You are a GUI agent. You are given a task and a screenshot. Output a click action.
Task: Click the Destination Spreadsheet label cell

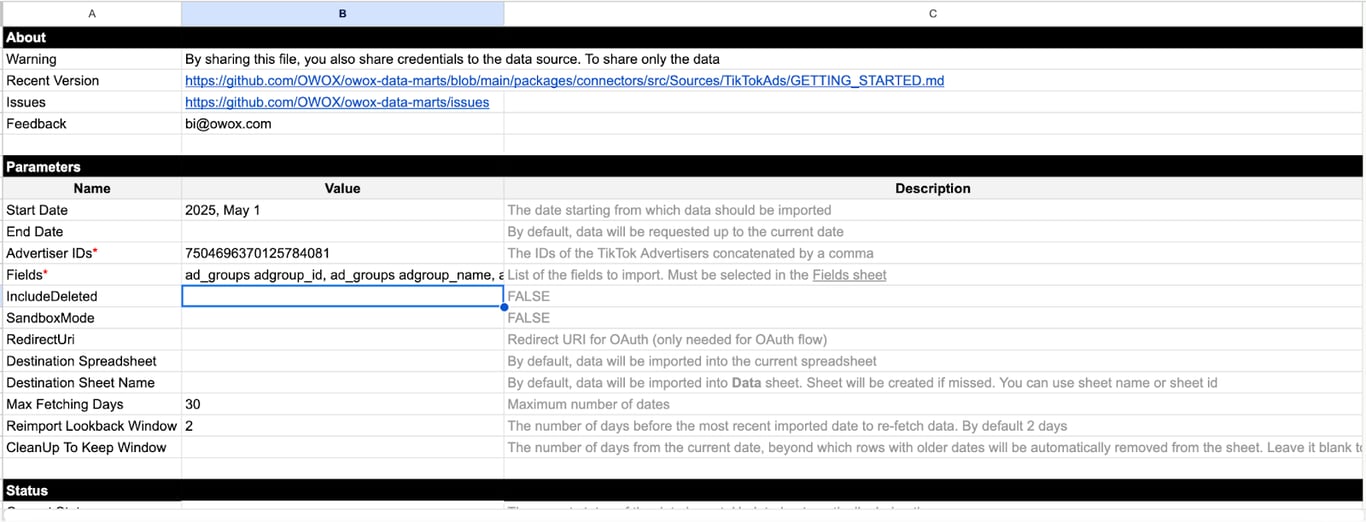click(92, 361)
